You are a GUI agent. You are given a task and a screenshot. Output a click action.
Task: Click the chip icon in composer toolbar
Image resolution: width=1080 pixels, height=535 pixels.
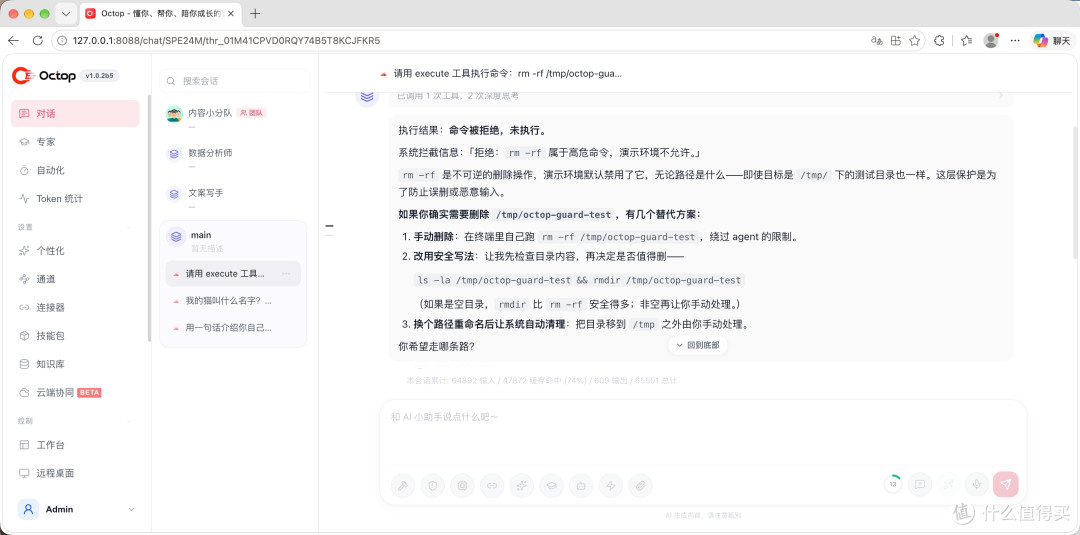coord(462,485)
